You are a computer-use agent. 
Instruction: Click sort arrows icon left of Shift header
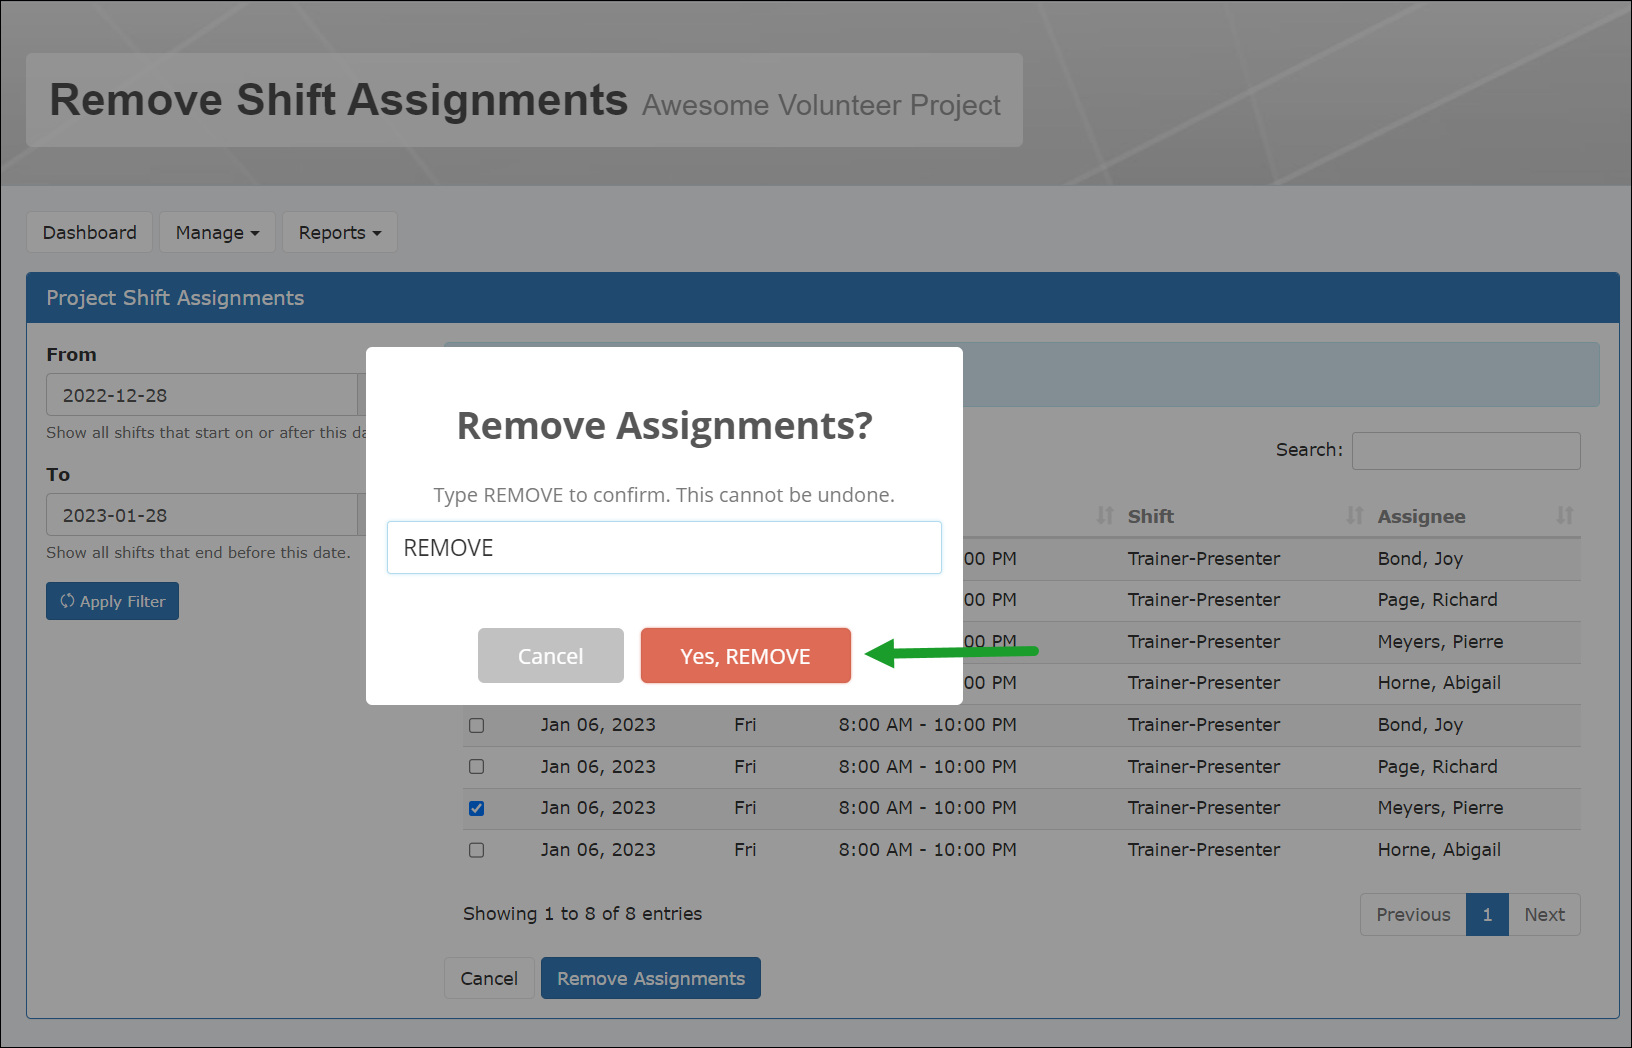1105,516
